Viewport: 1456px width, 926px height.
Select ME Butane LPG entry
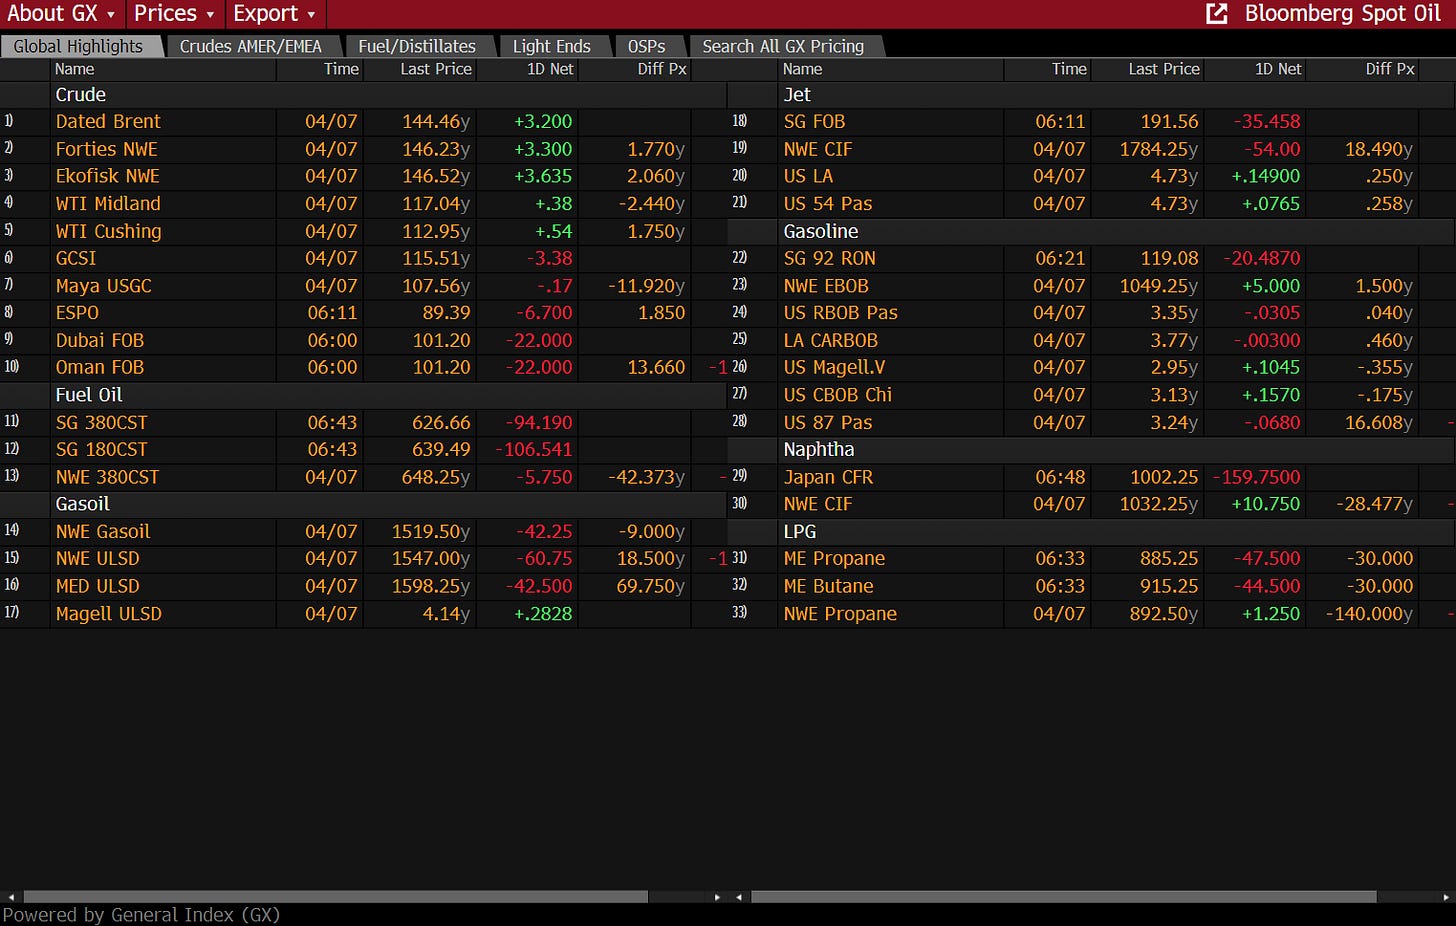pos(1092,586)
